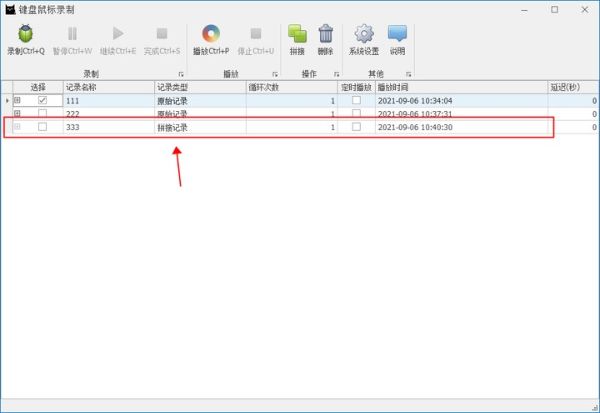The image size is (600, 413).
Task: Sort by the 播放时间 column header
Action: click(x=461, y=87)
